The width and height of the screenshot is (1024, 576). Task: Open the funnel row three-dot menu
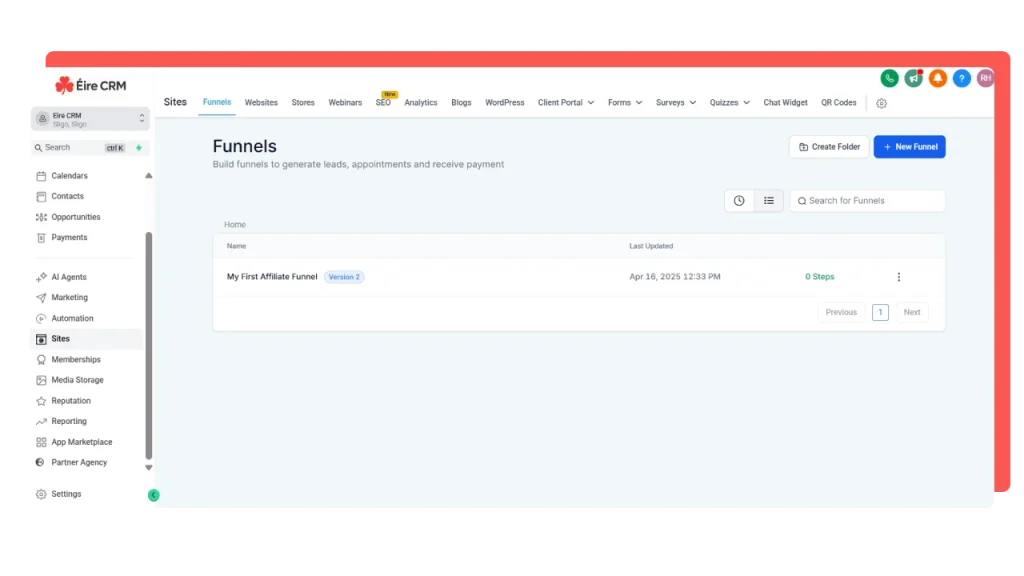[899, 277]
